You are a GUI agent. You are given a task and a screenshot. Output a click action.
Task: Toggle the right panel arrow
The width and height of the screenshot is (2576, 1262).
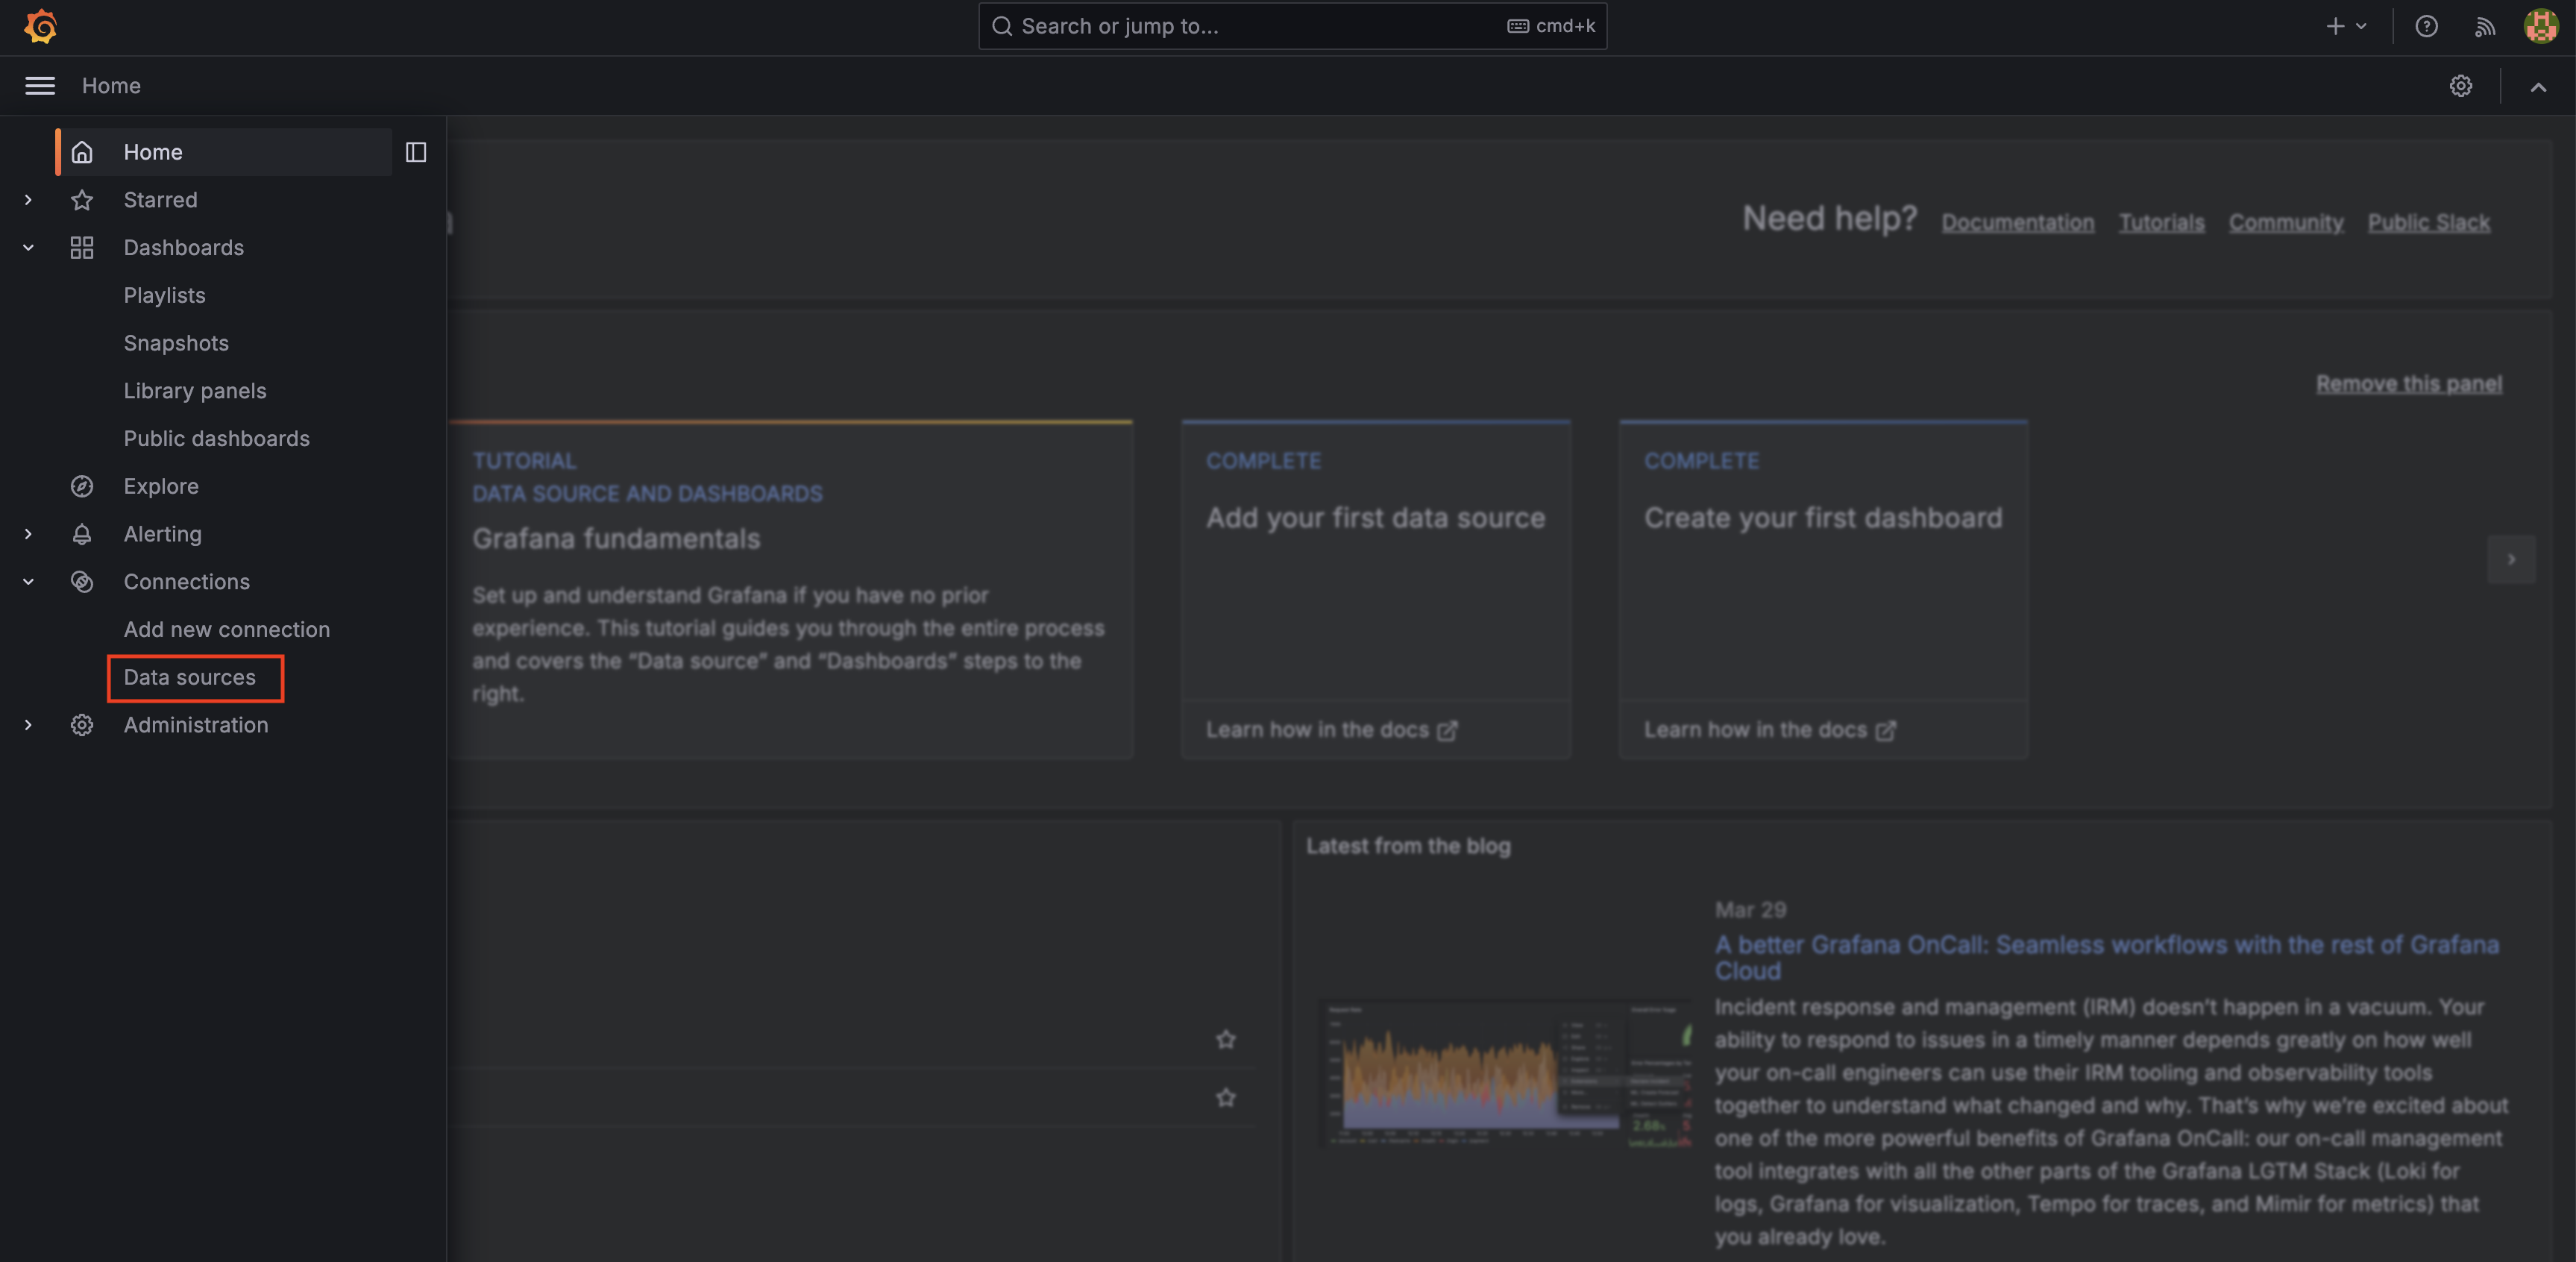point(2510,560)
